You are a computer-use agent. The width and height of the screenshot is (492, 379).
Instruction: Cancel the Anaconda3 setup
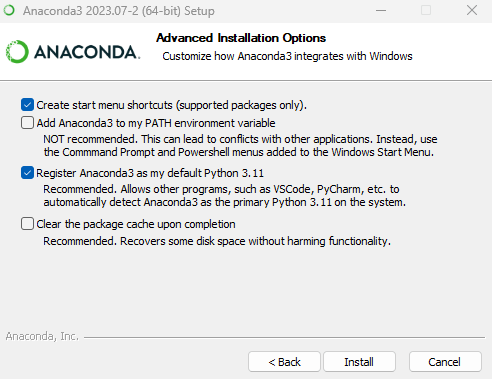(x=445, y=362)
